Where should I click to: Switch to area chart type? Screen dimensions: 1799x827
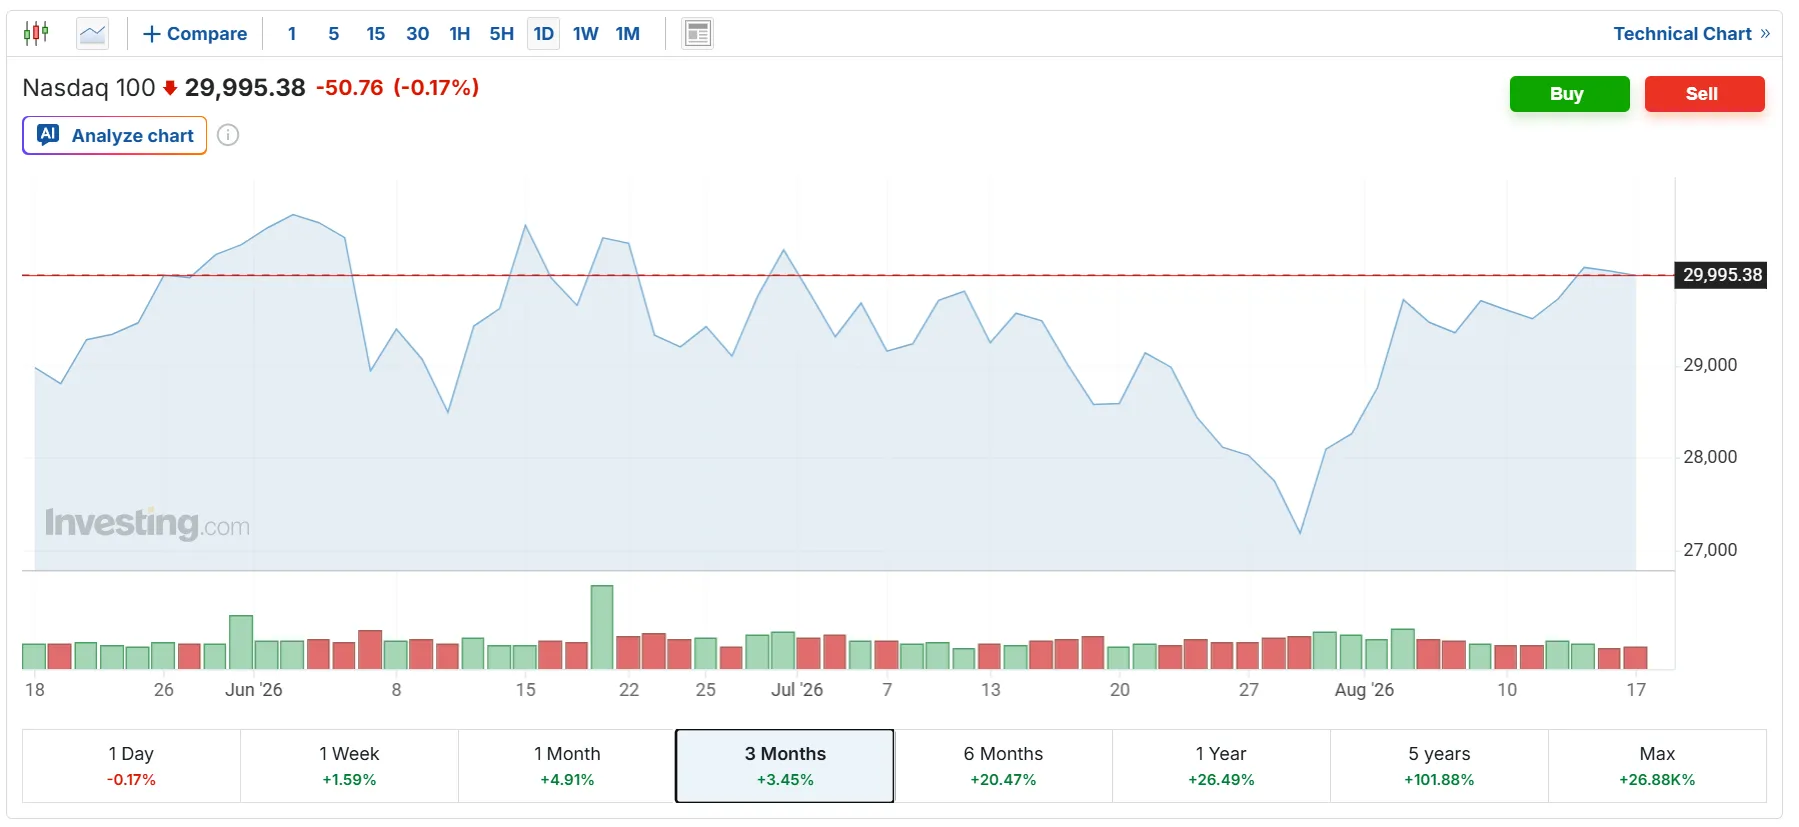[93, 34]
